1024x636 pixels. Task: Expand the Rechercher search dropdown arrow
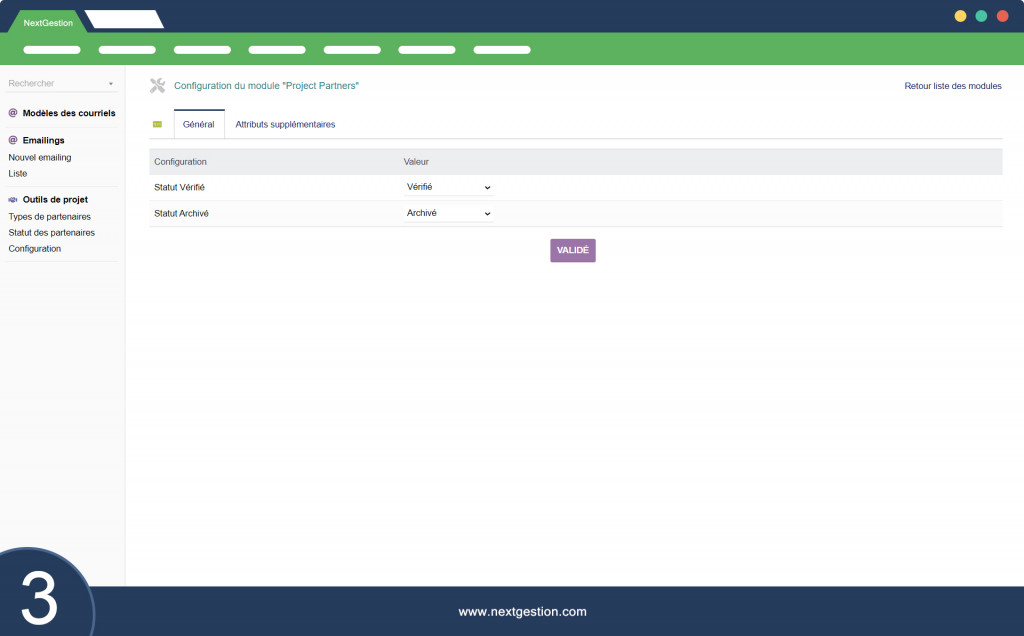tap(110, 84)
